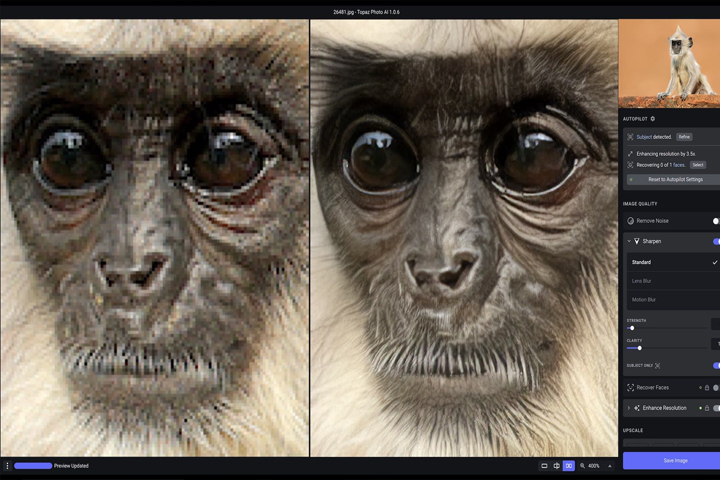
Task: Click the preview progress bar
Action: click(x=33, y=466)
